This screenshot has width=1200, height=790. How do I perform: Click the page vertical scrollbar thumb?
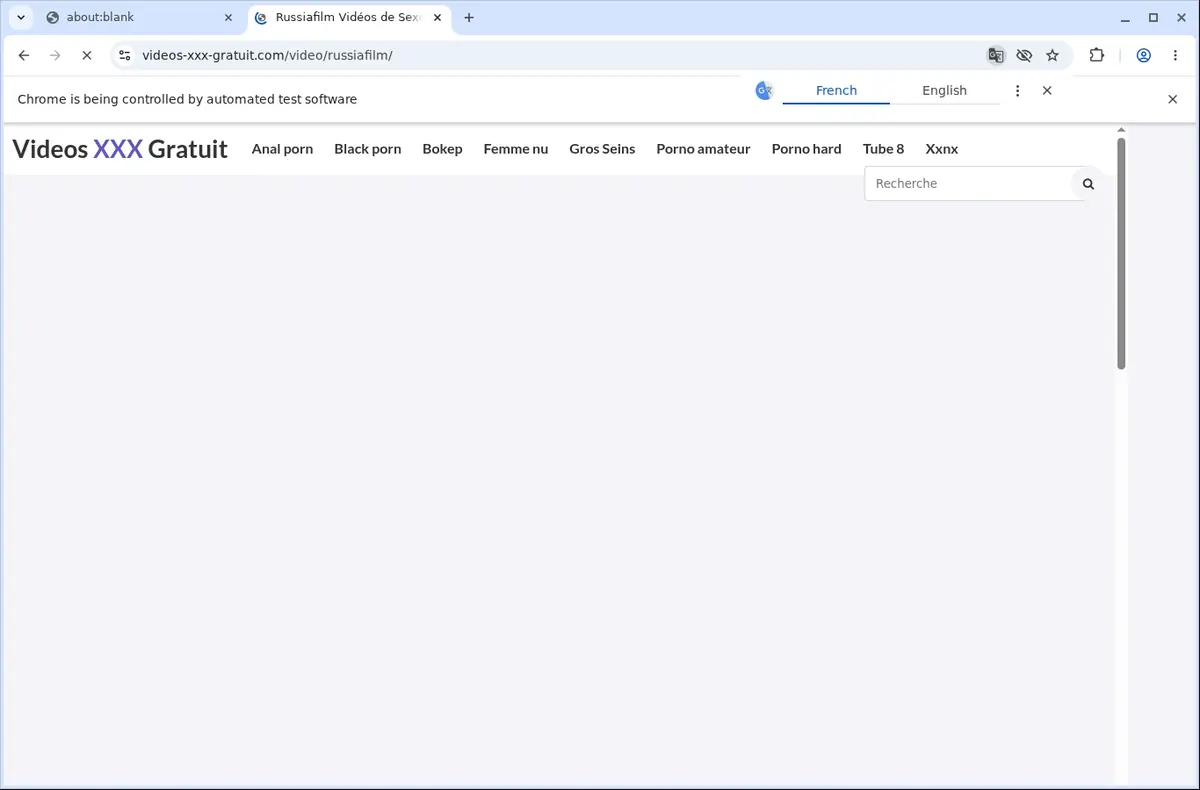[1121, 253]
